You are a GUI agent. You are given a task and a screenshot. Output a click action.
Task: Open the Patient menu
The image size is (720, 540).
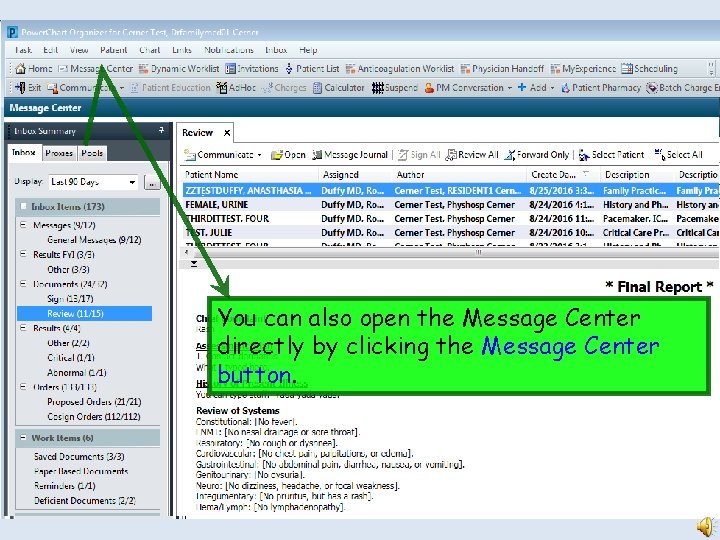[x=113, y=50]
